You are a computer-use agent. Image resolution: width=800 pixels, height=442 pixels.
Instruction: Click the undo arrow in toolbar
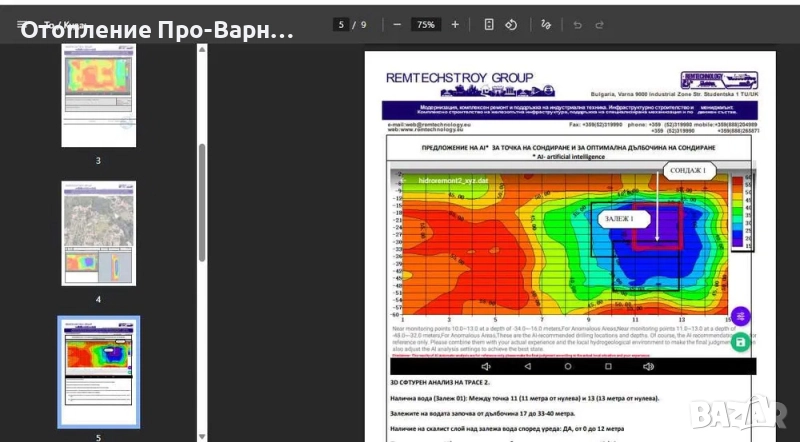[x=578, y=24]
